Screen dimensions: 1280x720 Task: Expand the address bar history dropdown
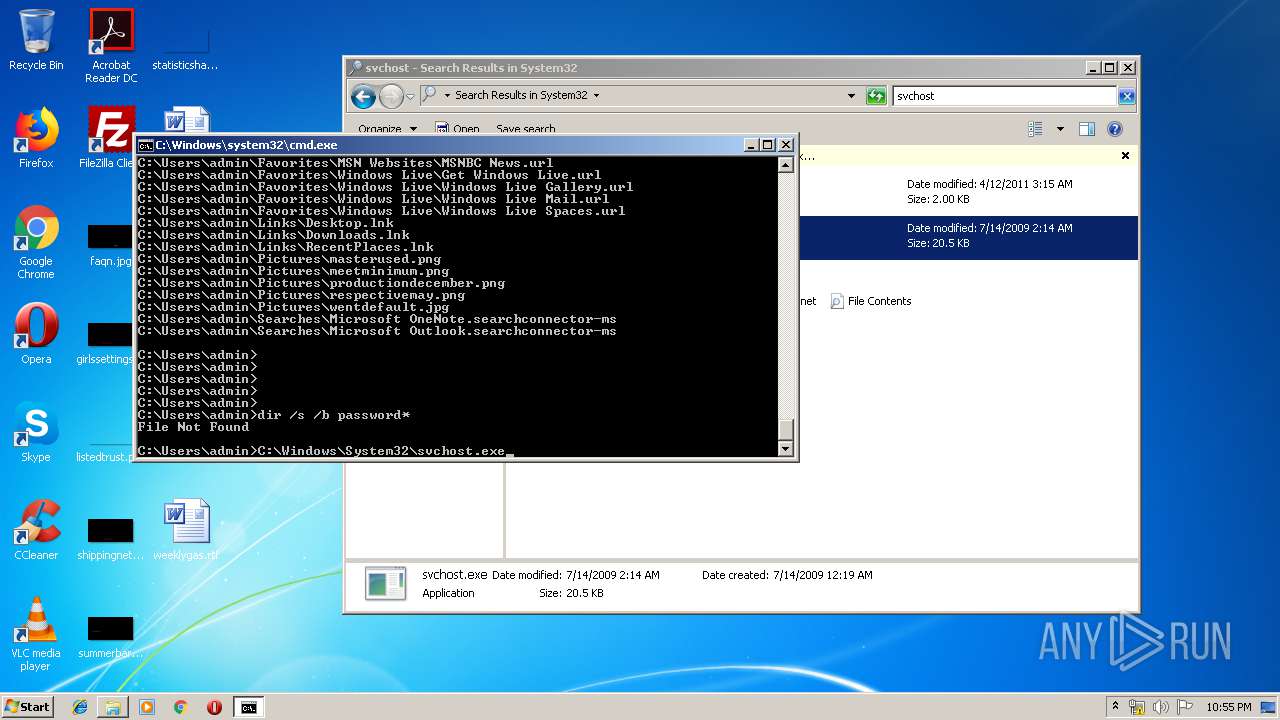[852, 96]
